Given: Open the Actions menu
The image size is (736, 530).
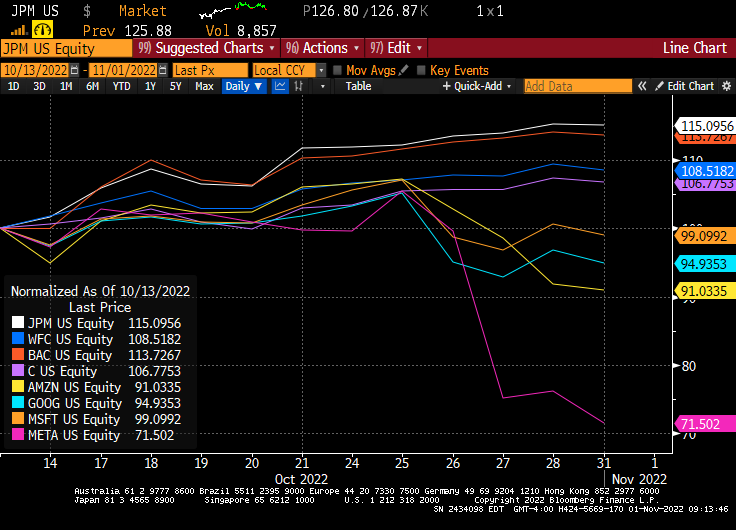Looking at the screenshot, I should pyautogui.click(x=322, y=48).
